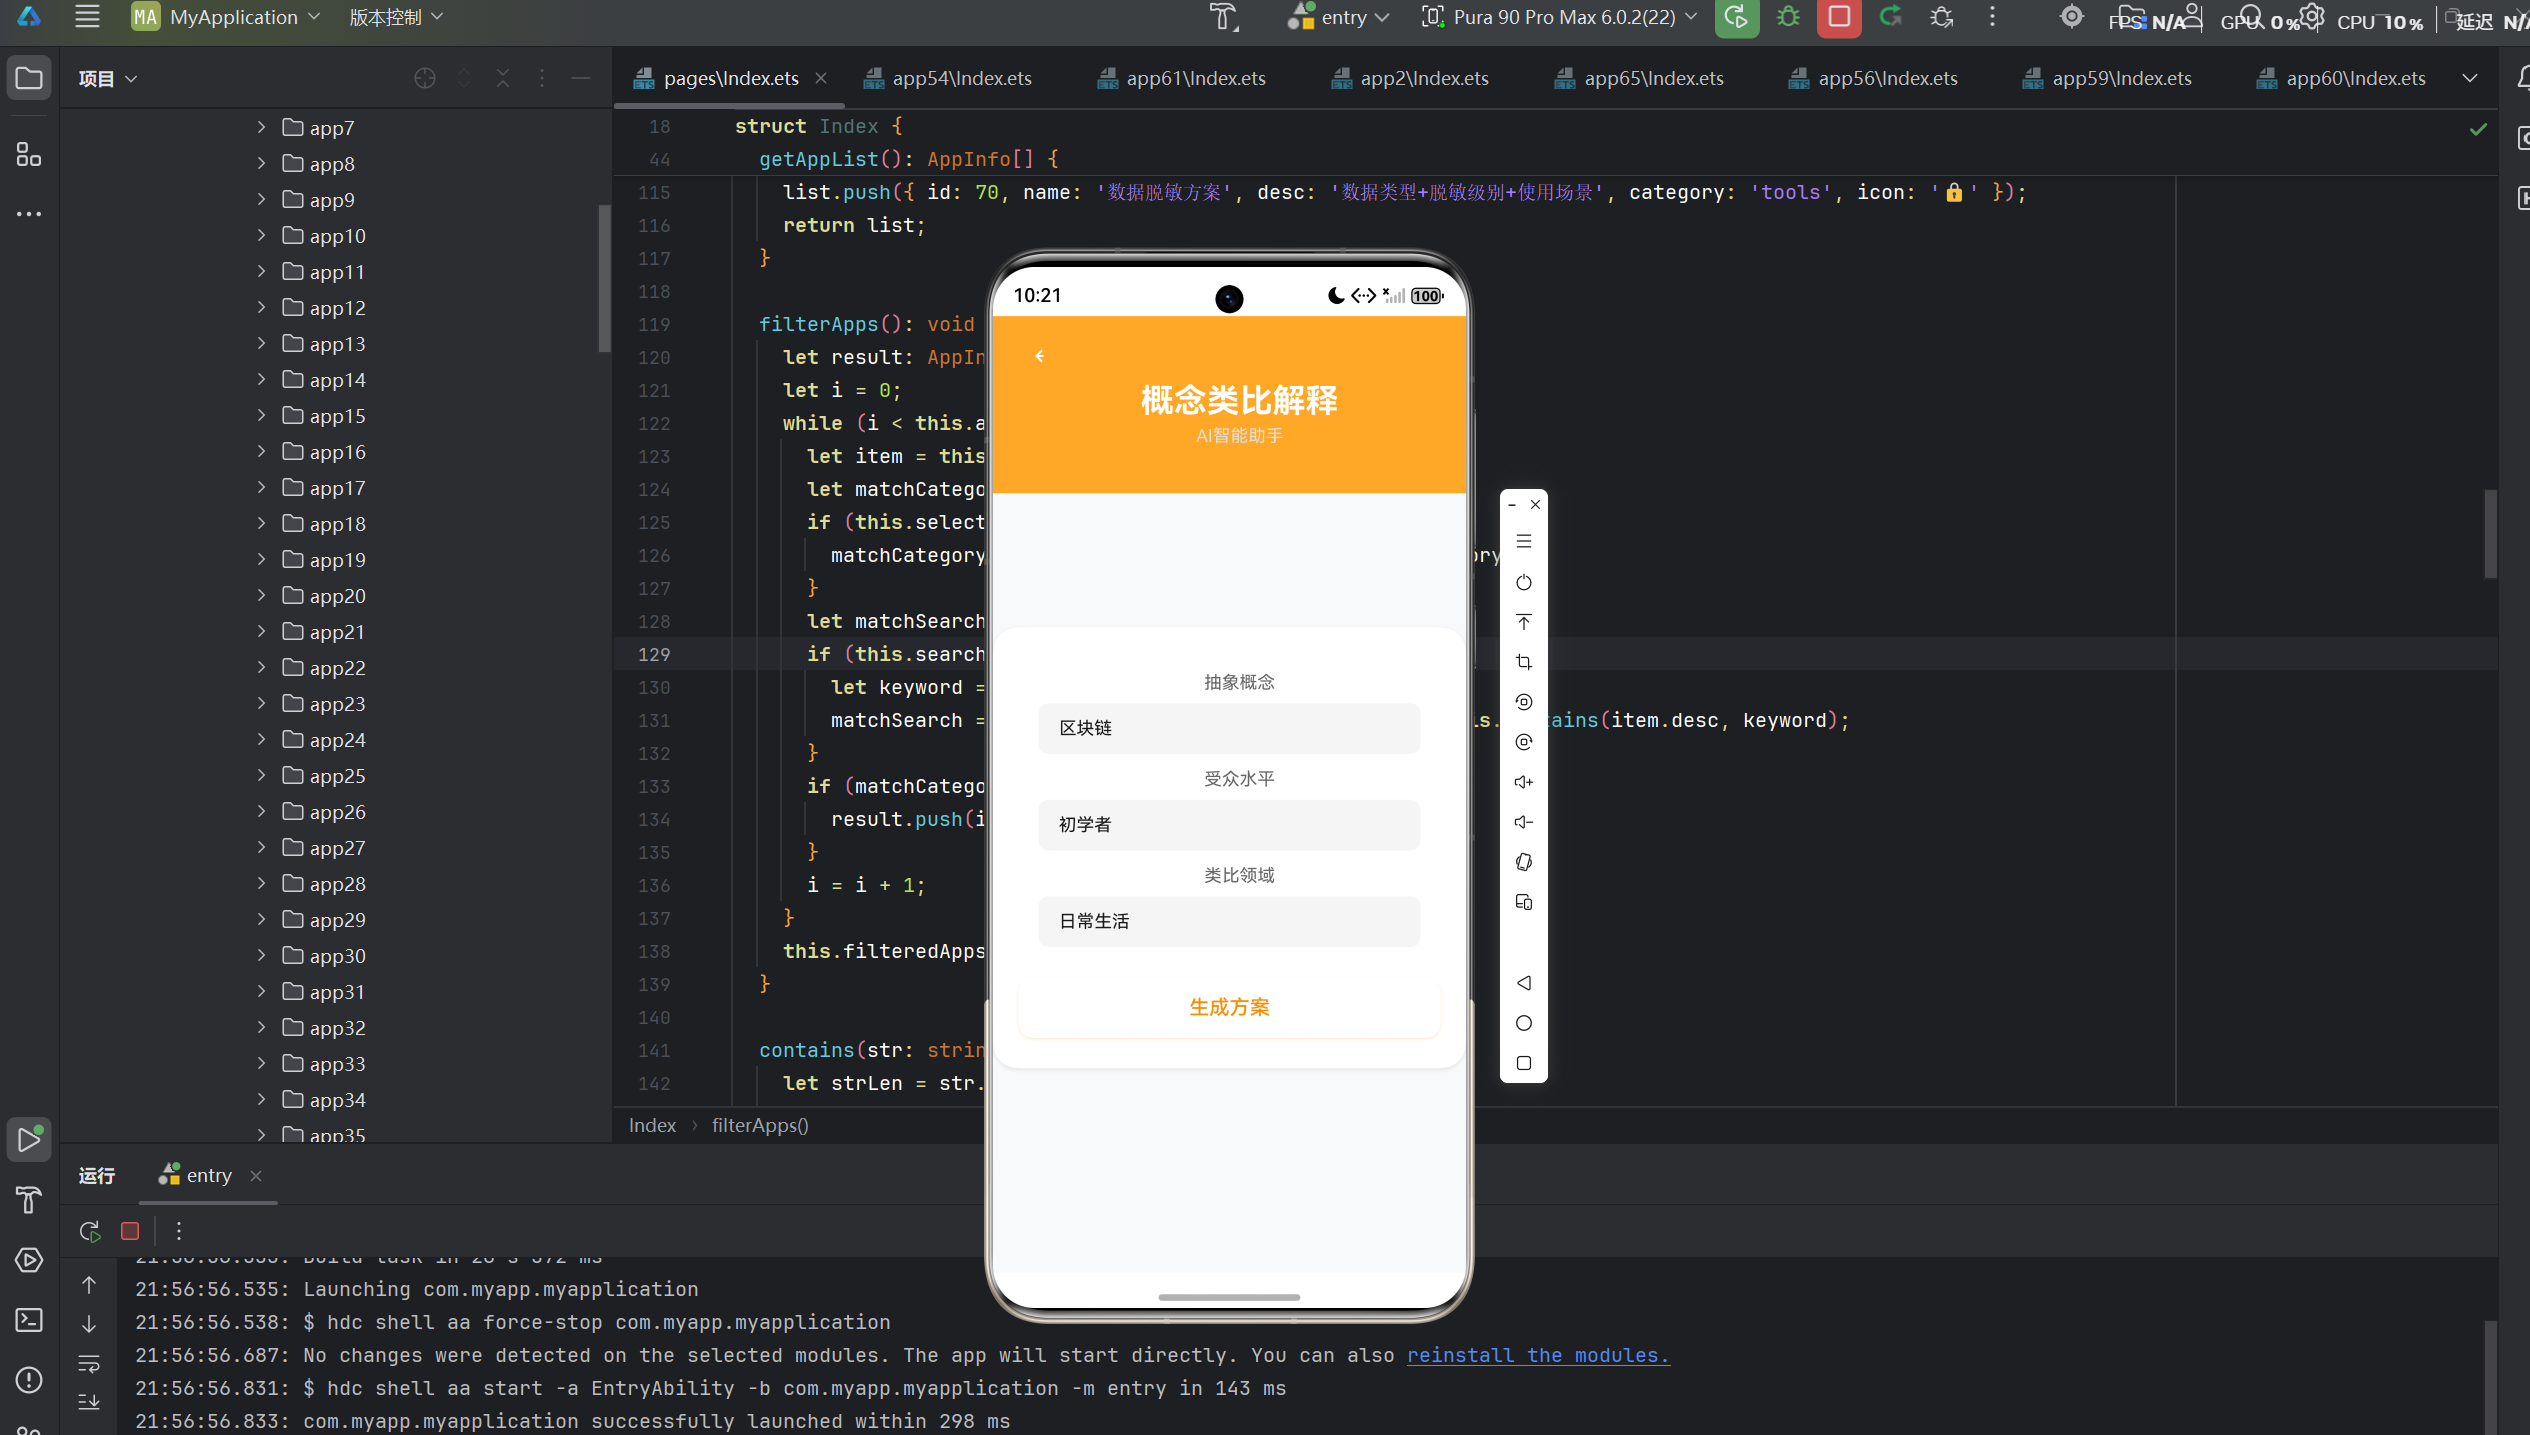The image size is (2530, 1435).
Task: Open the hamburger main menu
Action: click(x=87, y=17)
